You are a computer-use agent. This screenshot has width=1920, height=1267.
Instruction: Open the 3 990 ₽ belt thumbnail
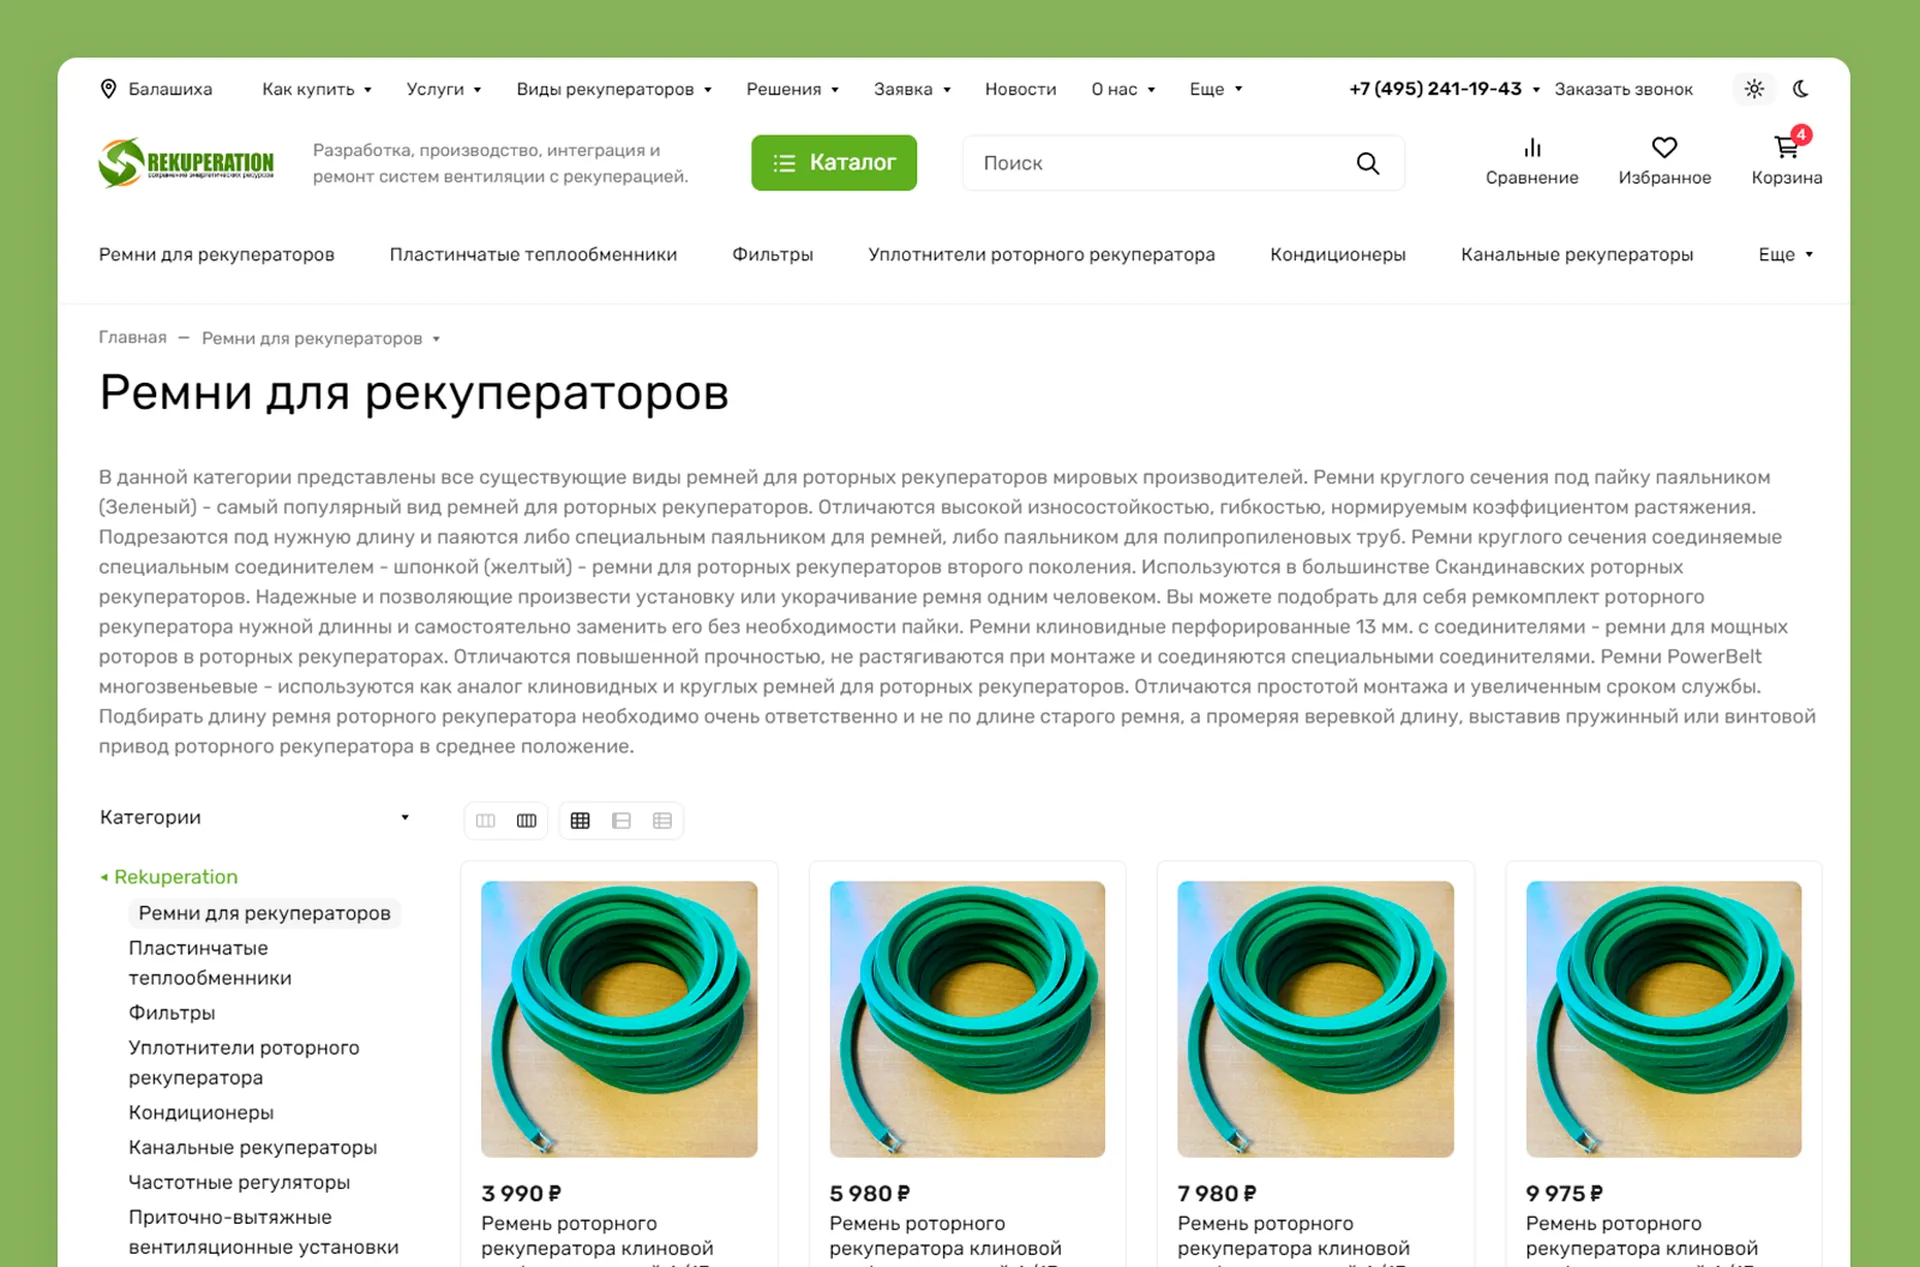click(619, 1019)
